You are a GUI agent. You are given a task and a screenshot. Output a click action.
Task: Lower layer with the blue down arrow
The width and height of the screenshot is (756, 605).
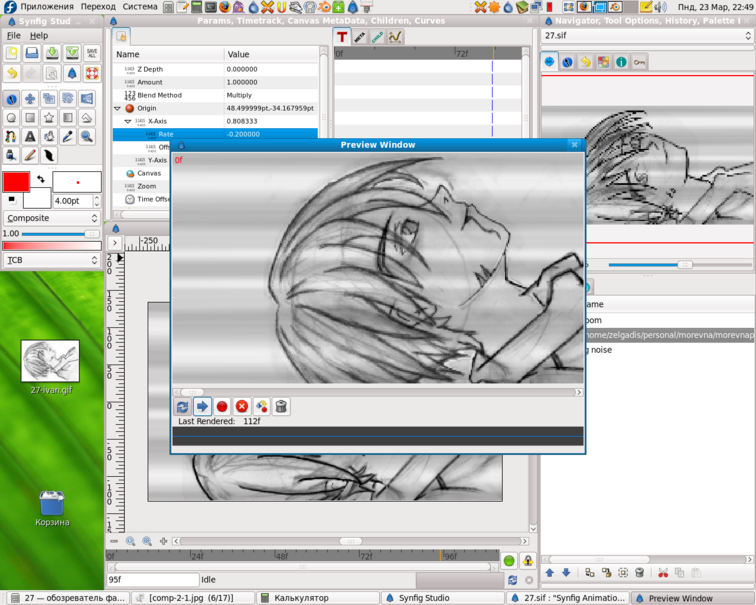(x=566, y=573)
